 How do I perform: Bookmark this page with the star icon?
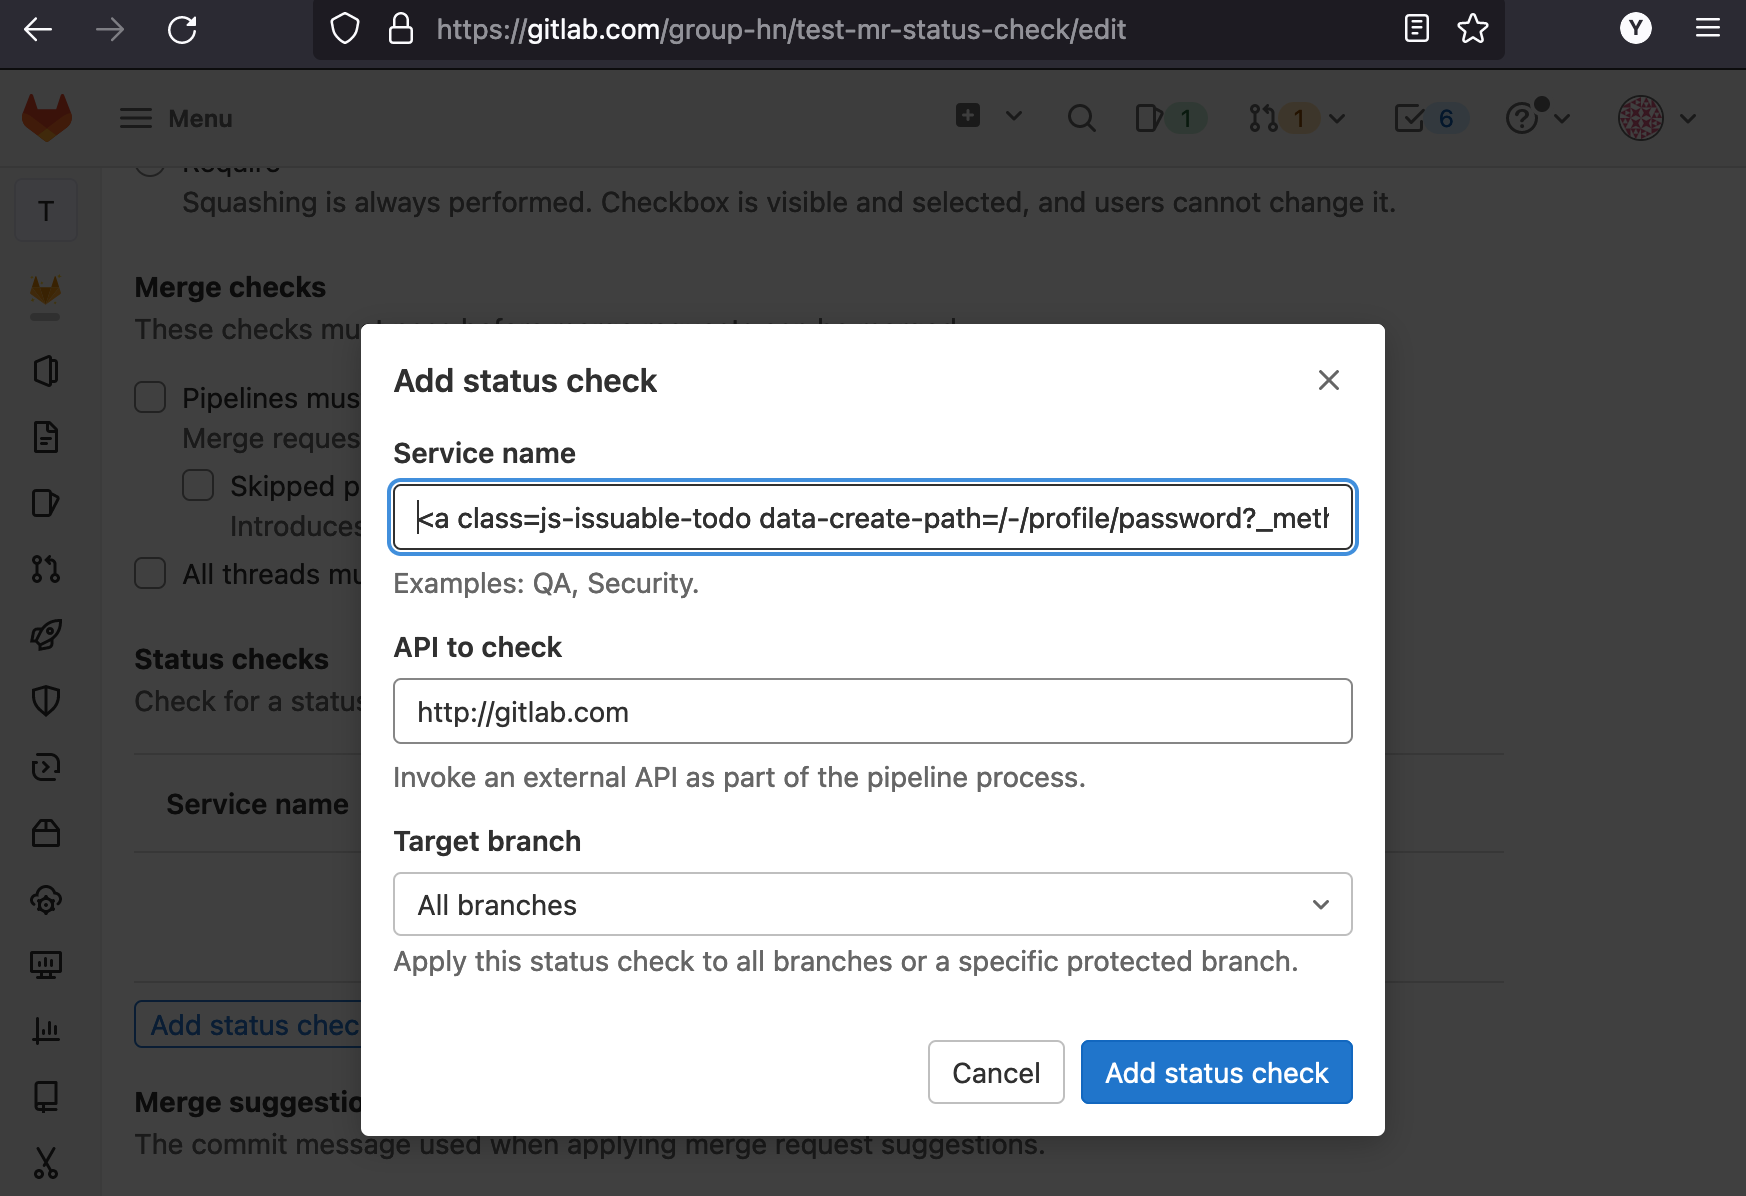point(1473,29)
